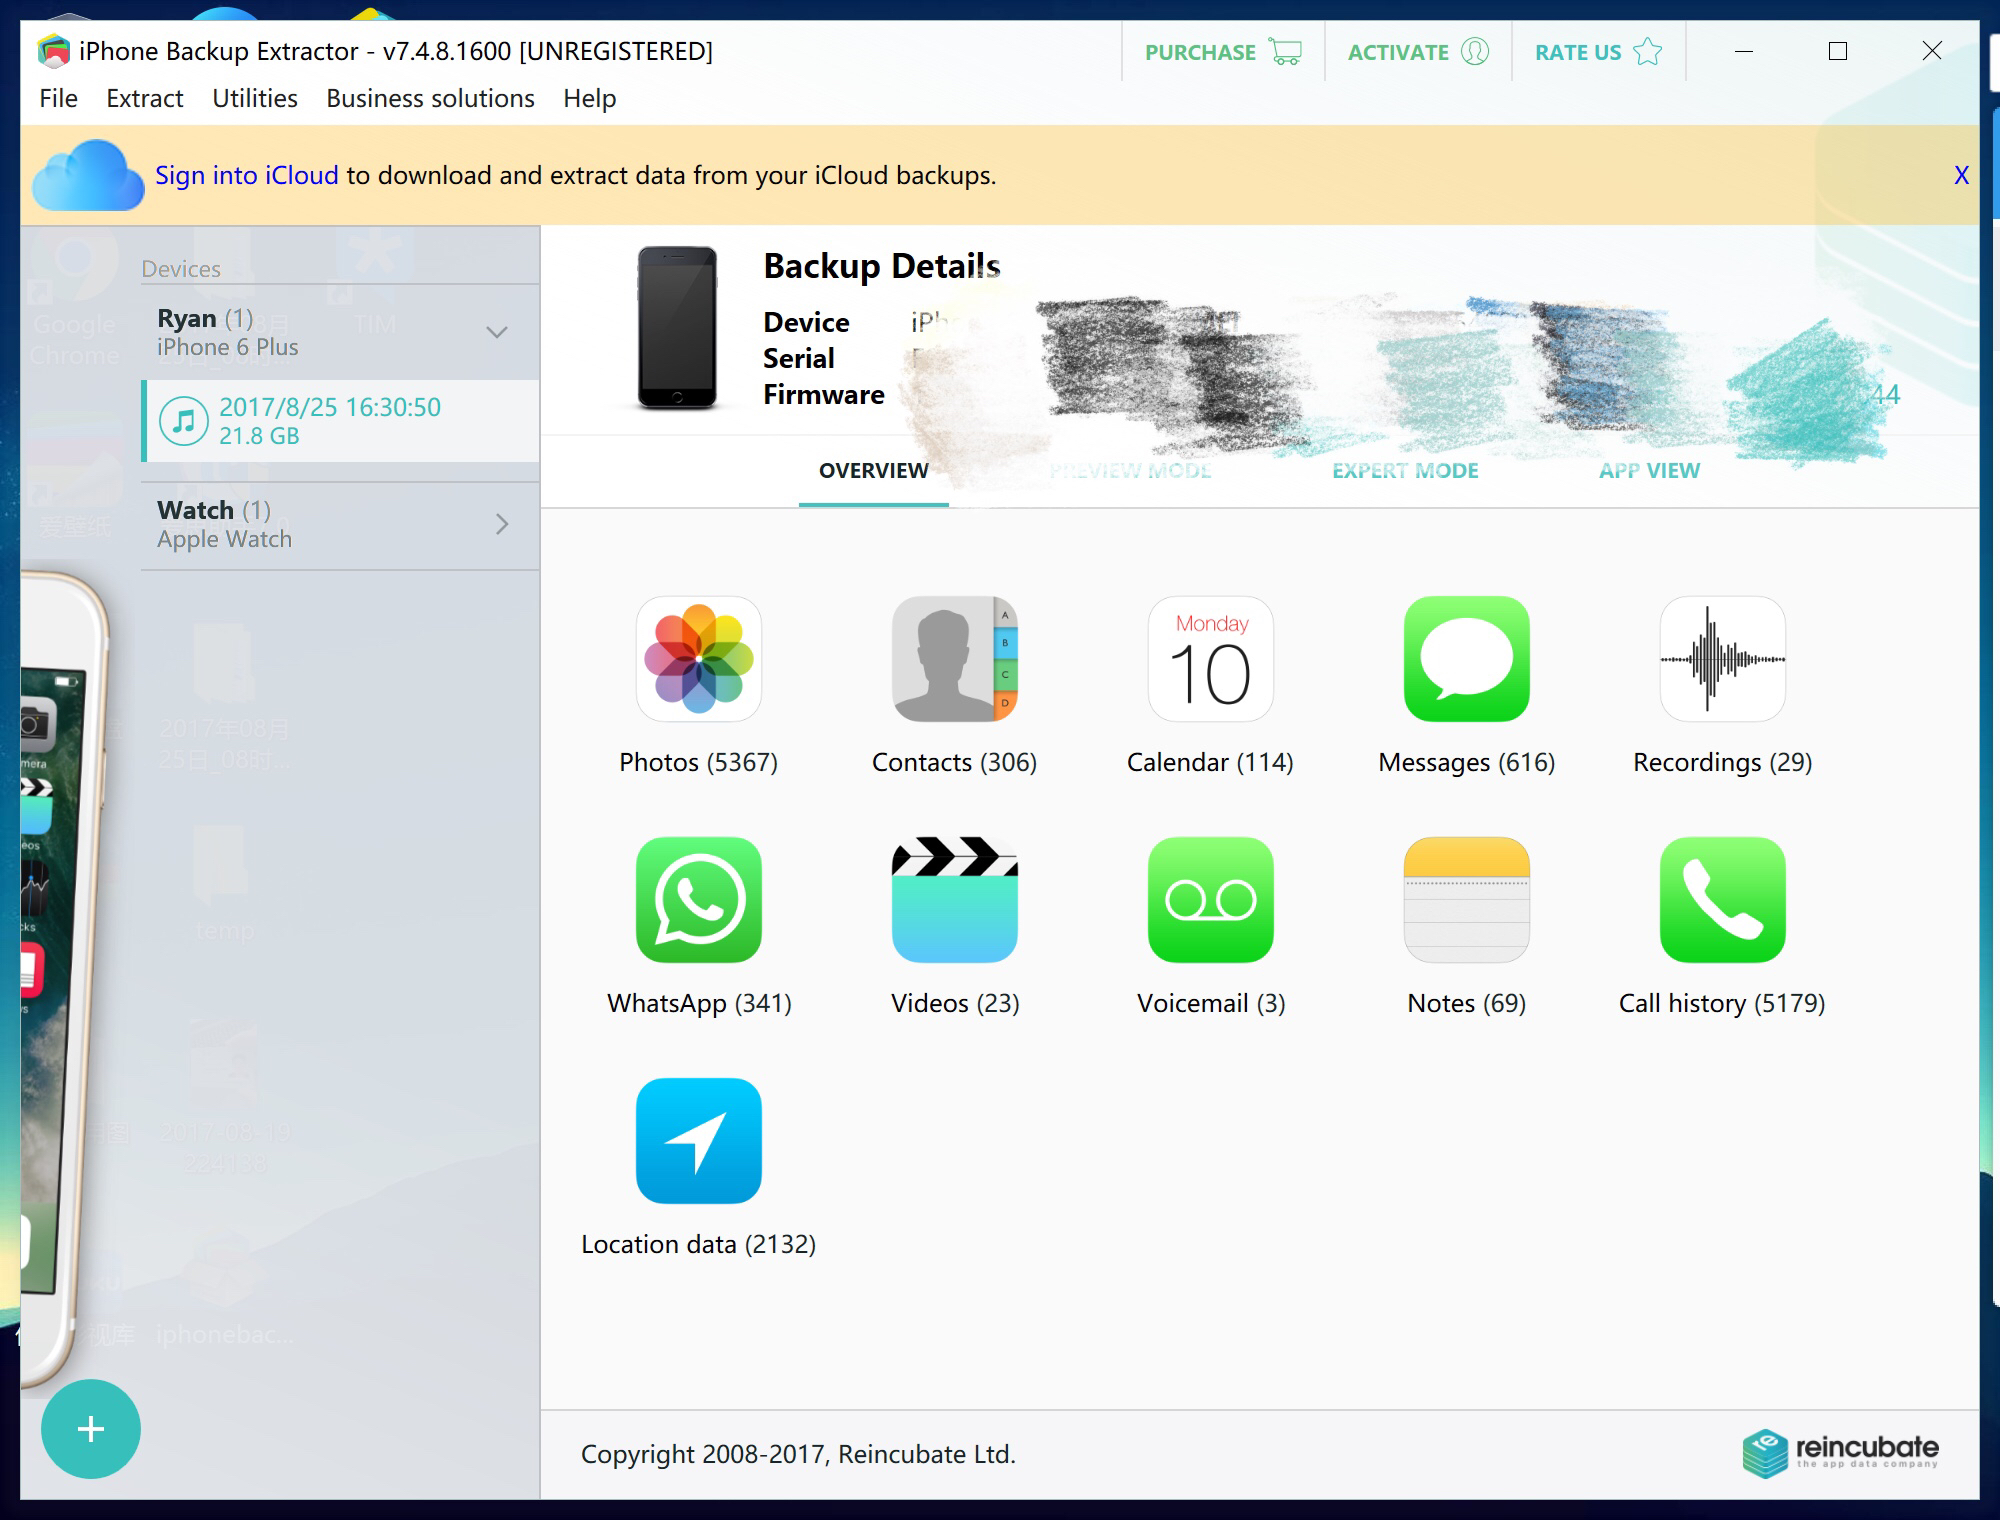Image resolution: width=2000 pixels, height=1520 pixels.
Task: Select the 2017/8/25 16:30:50 backup entry
Action: click(x=330, y=420)
